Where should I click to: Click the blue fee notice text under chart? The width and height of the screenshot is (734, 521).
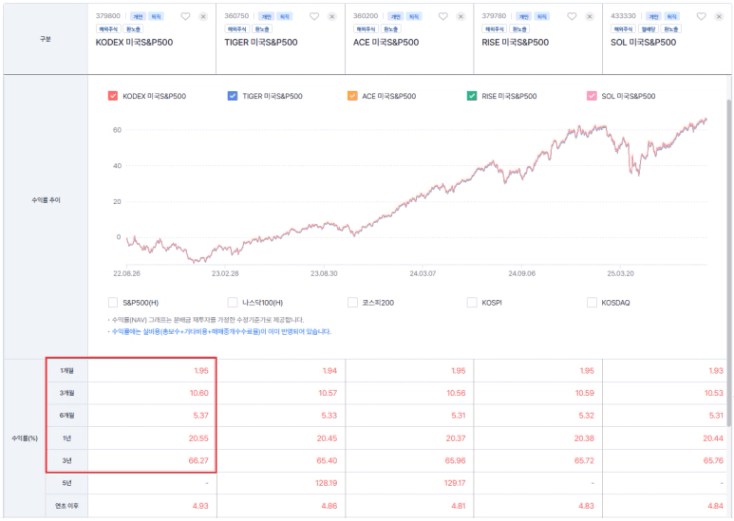220,331
